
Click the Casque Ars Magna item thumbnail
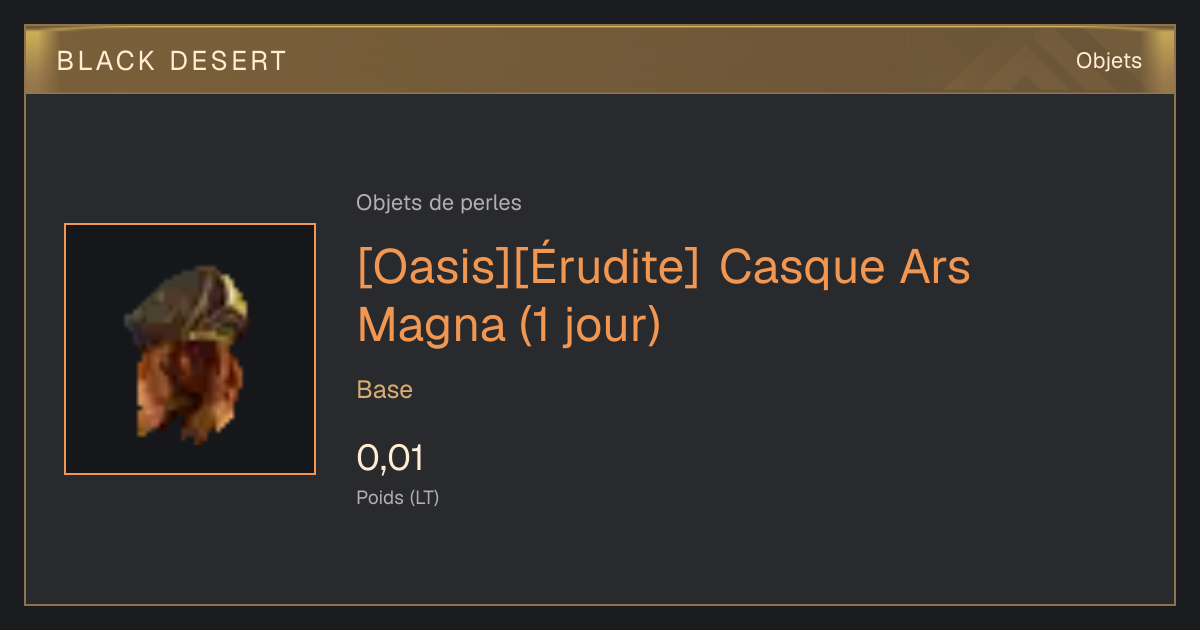coord(190,349)
